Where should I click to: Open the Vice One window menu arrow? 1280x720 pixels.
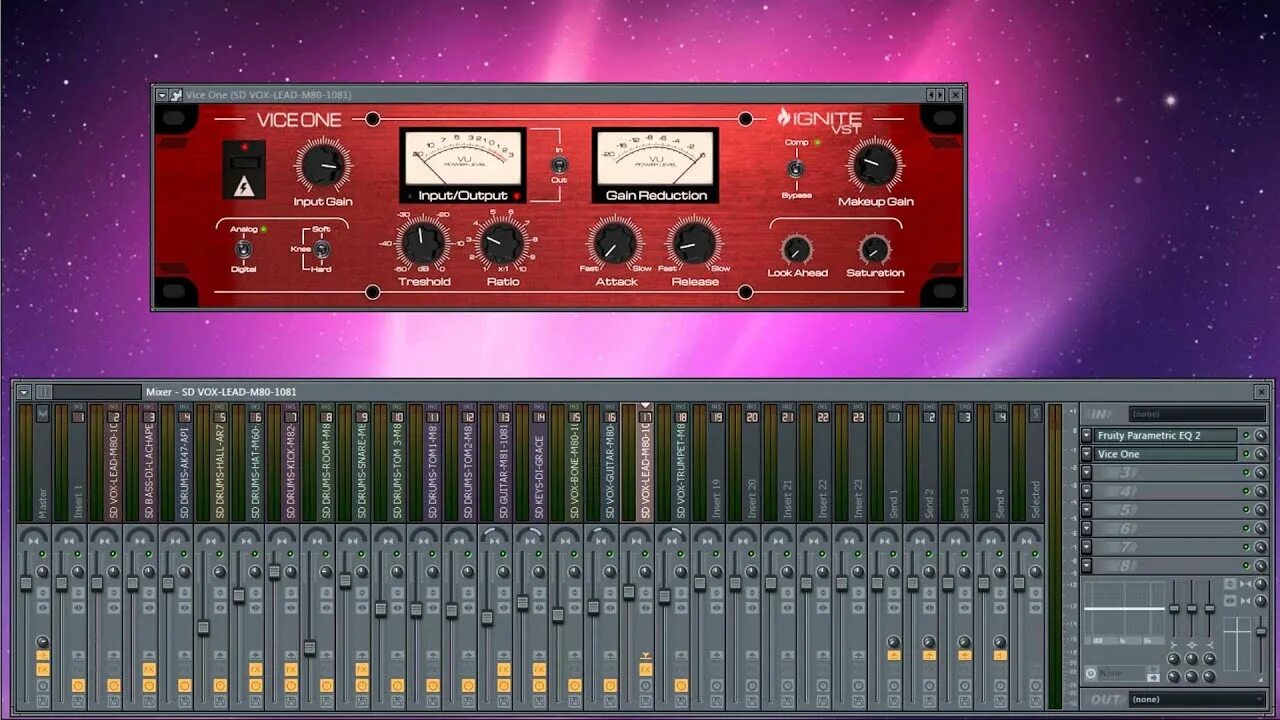coord(162,95)
